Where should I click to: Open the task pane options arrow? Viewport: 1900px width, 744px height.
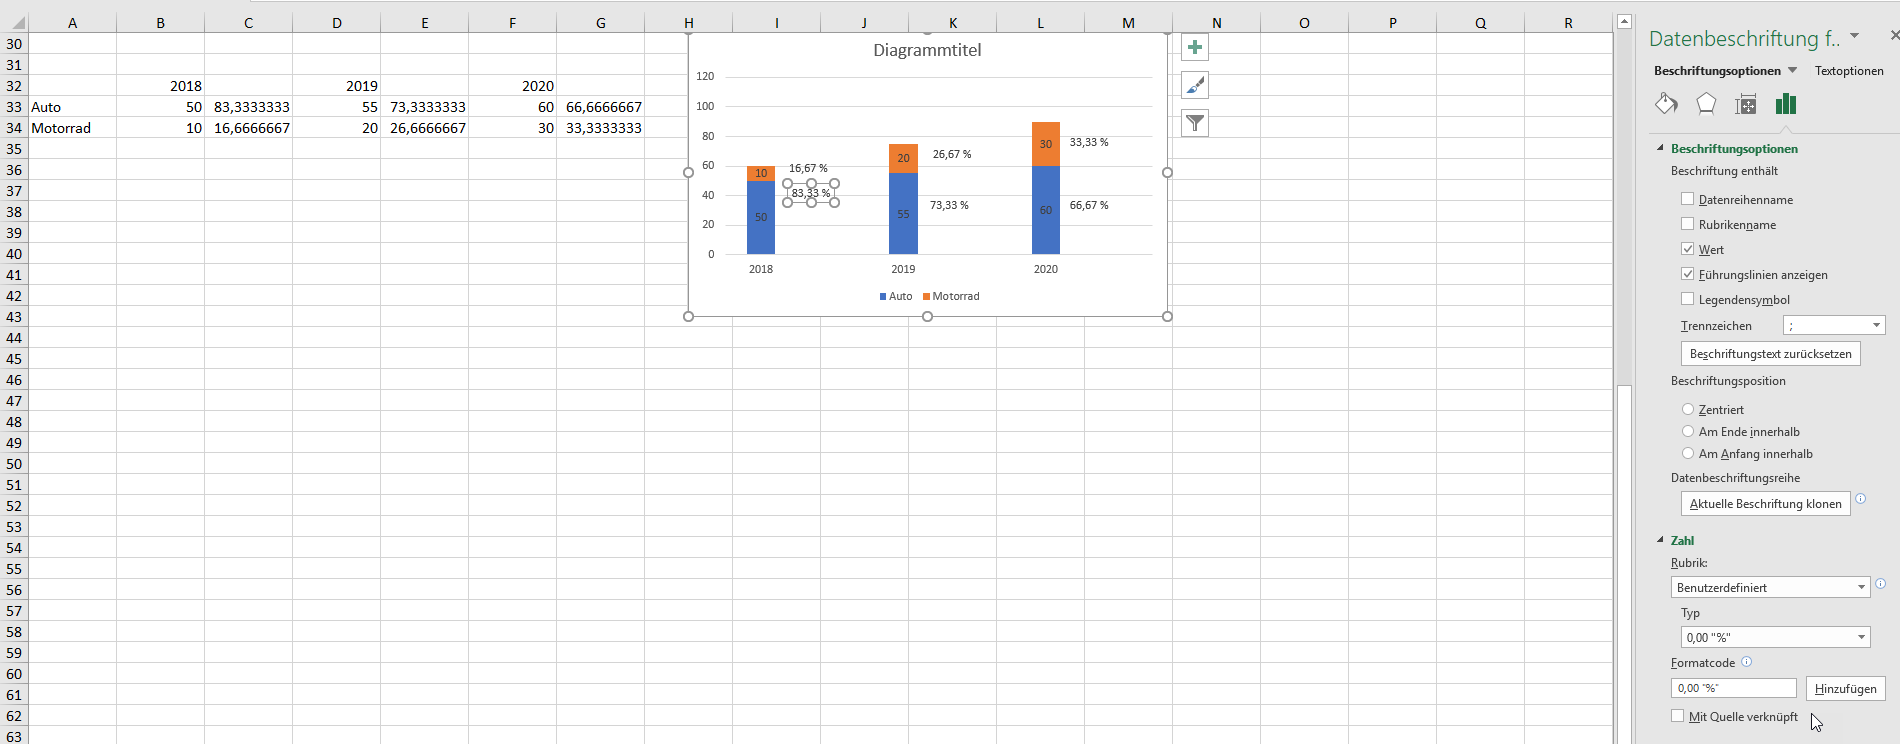pos(1855,36)
